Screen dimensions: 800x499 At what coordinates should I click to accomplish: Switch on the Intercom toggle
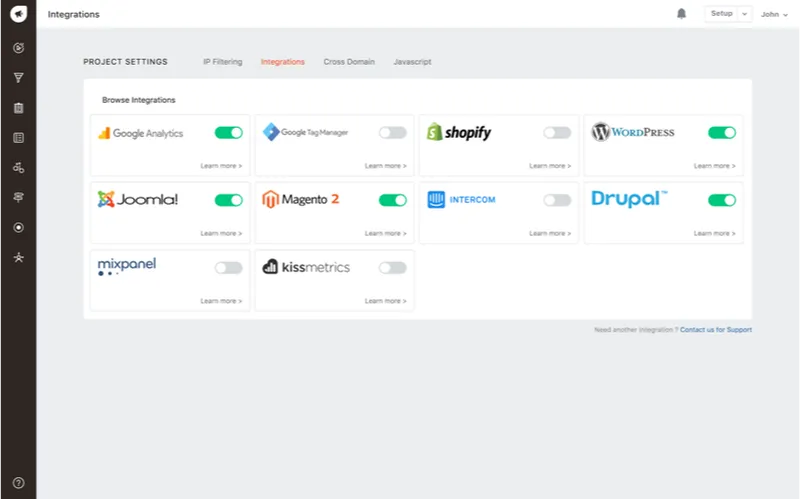557,200
